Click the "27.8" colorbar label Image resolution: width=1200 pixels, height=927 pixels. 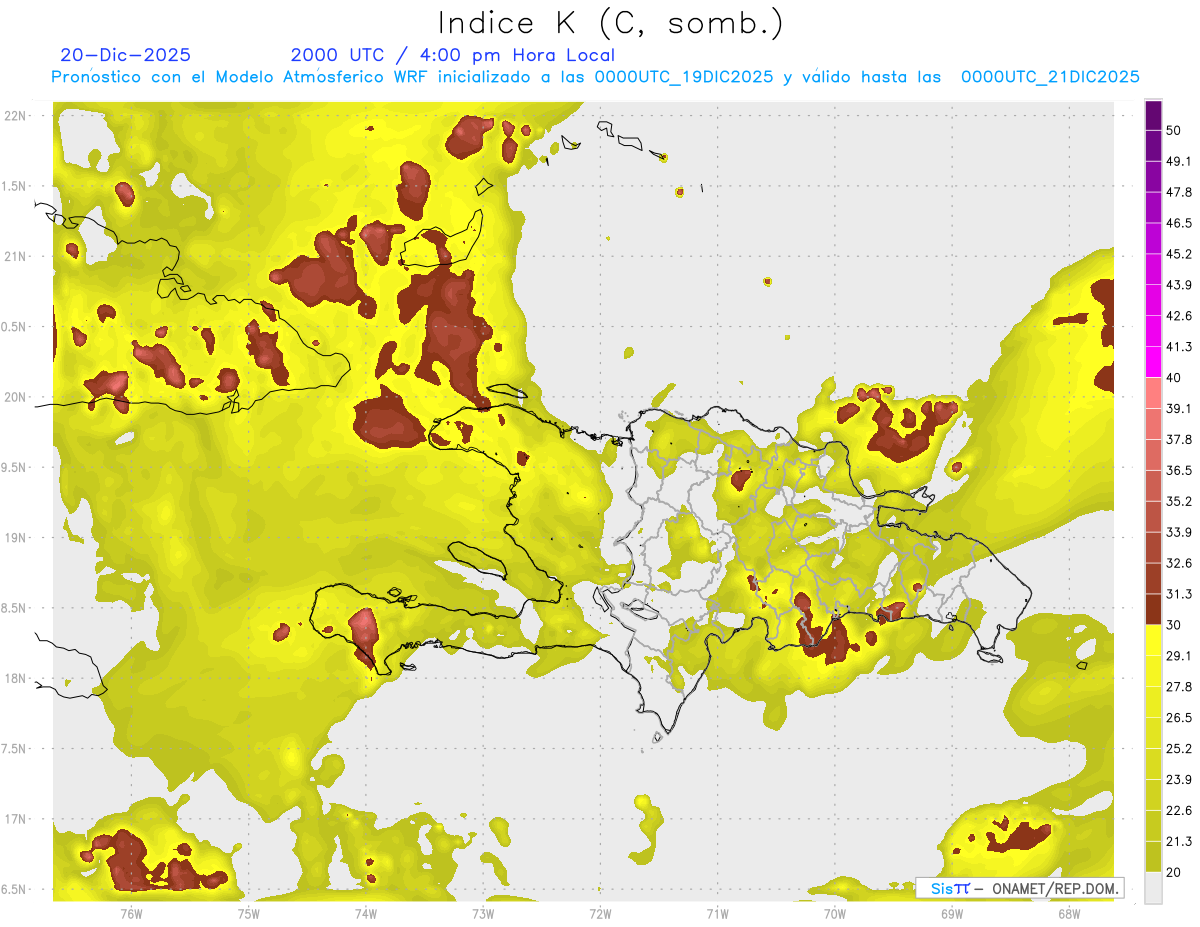click(1179, 687)
